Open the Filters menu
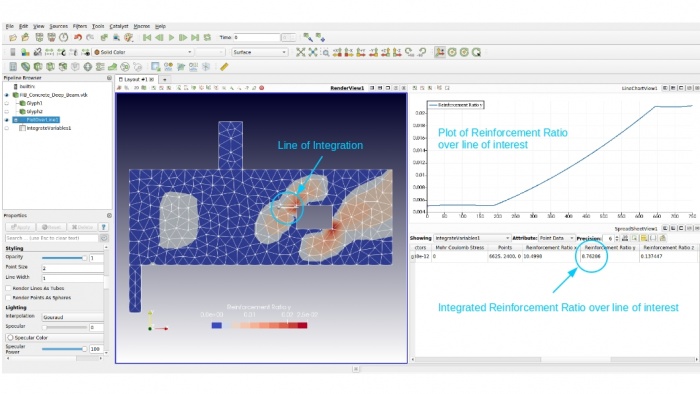Image resolution: width=700 pixels, height=394 pixels. pos(80,26)
